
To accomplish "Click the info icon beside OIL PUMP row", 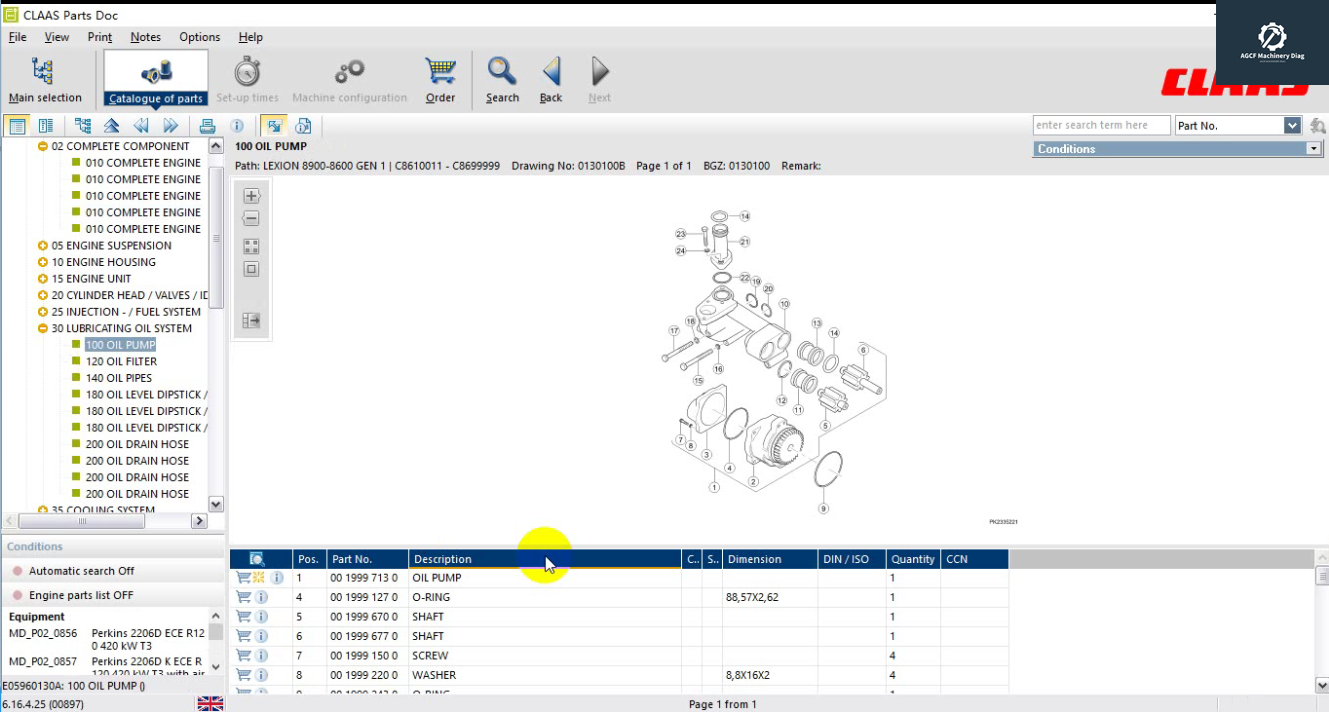I will click(277, 577).
